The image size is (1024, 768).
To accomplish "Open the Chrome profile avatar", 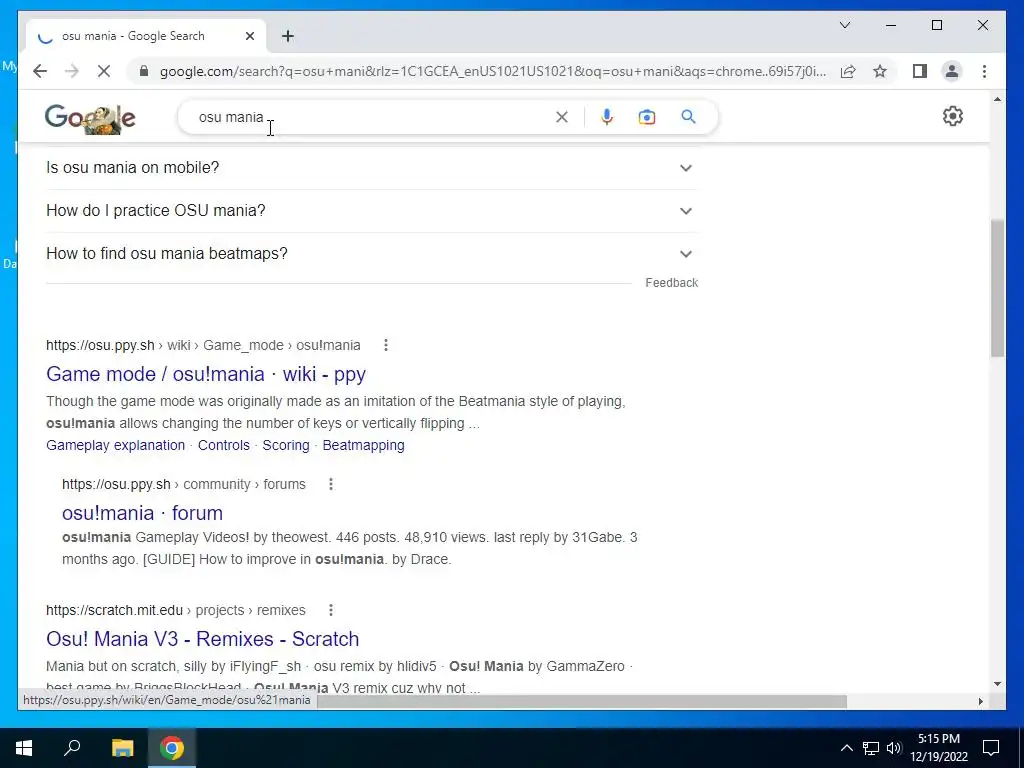I will tap(952, 71).
